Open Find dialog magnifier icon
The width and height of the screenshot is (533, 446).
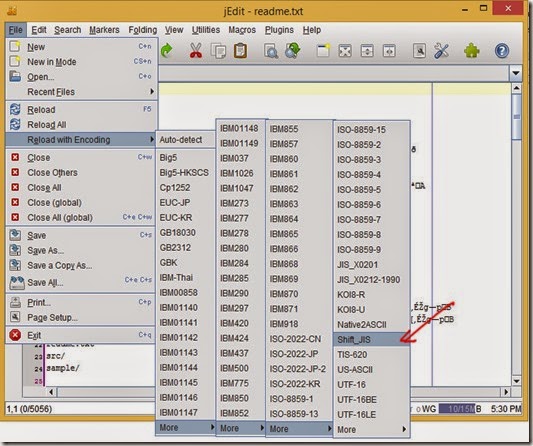(271, 51)
